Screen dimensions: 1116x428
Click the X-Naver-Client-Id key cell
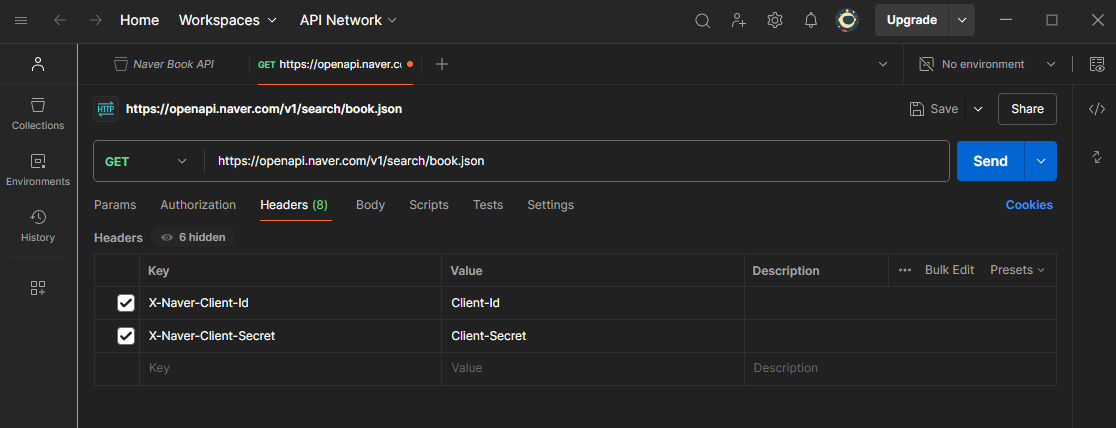pyautogui.click(x=290, y=303)
